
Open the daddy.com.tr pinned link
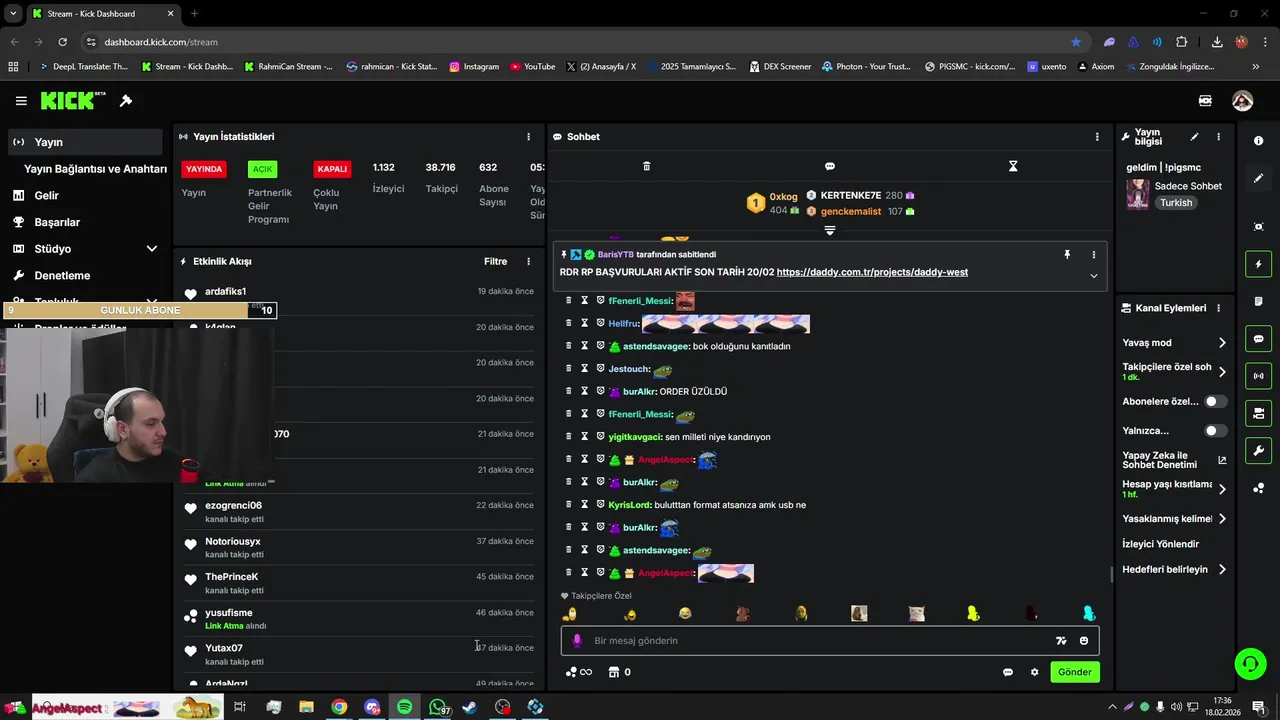tap(872, 272)
